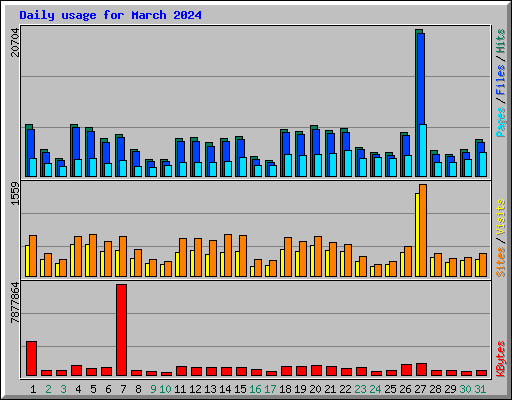Viewport: 512px width, 400px height.
Task: Click the chart title "Daily usage for March 2024"
Action: pyautogui.click(x=110, y=15)
